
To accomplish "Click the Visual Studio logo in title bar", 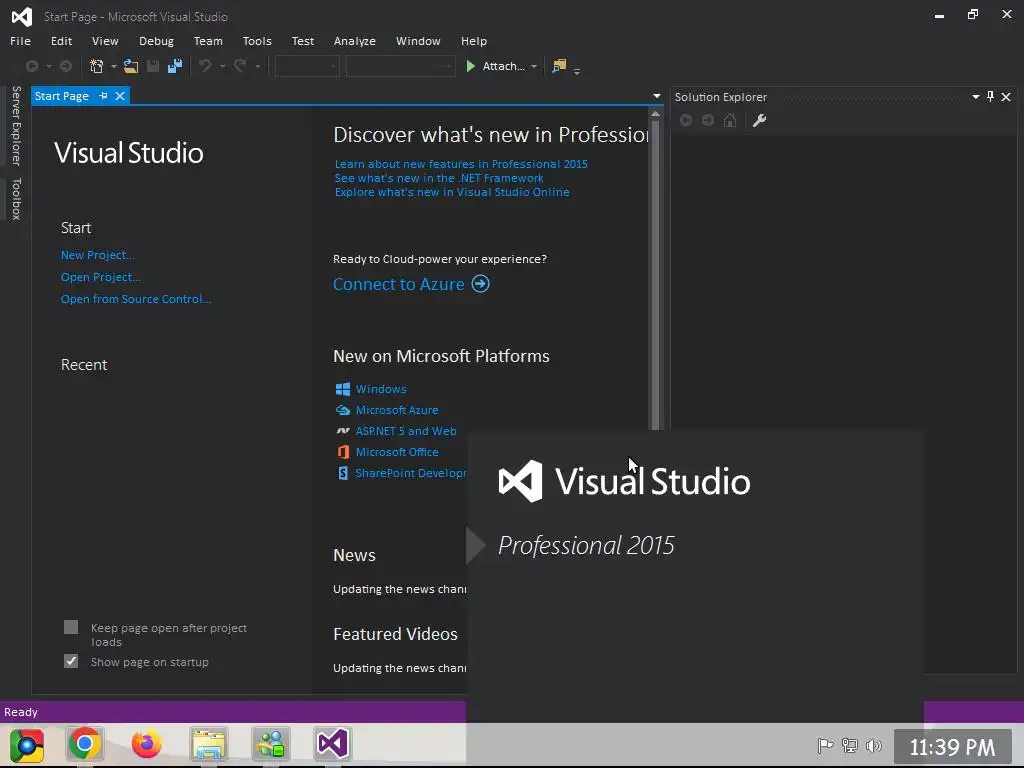I will 22,16.
